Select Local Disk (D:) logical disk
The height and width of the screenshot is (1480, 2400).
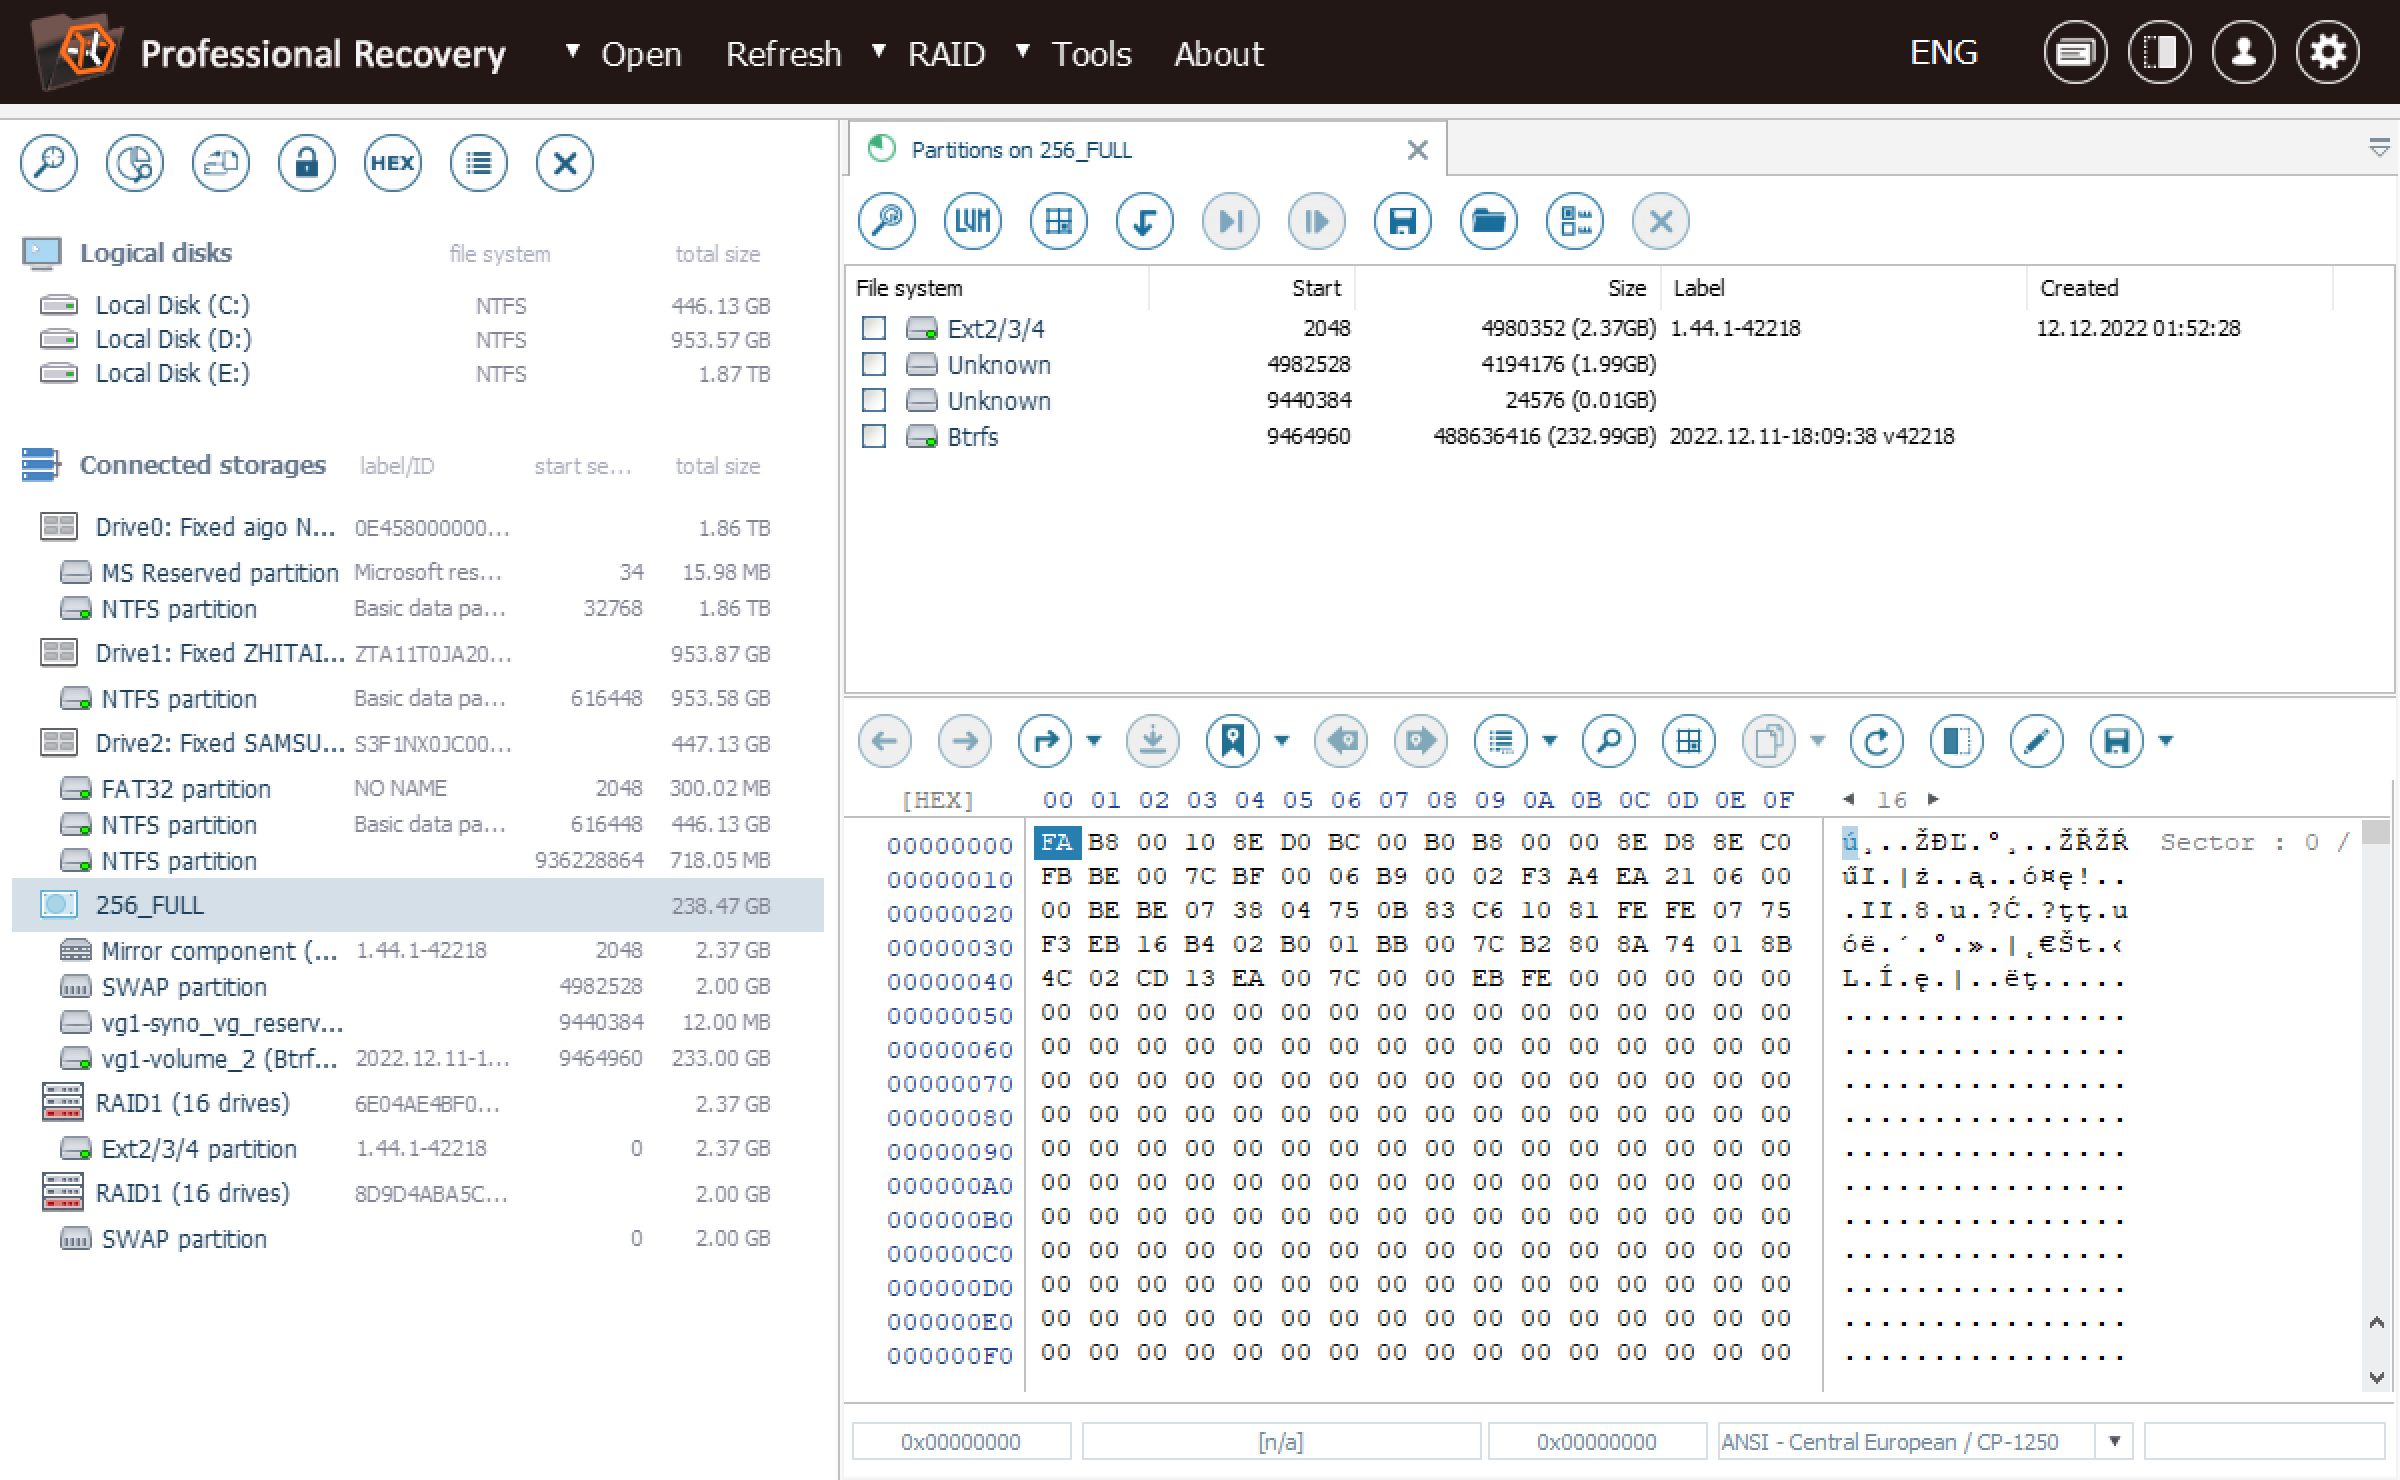(x=405, y=339)
